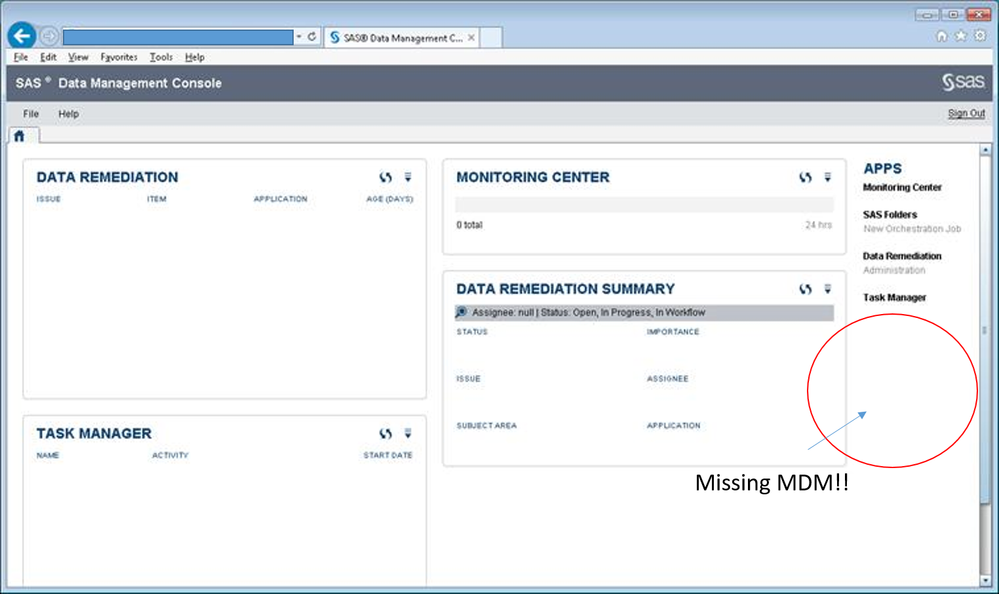999x594 pixels.
Task: Open Data Remediation in Apps list
Action: 902,256
